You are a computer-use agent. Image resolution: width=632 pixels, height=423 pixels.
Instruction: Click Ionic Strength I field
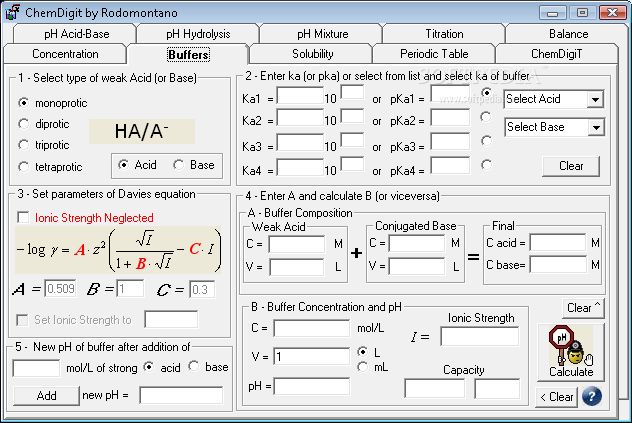[480, 336]
